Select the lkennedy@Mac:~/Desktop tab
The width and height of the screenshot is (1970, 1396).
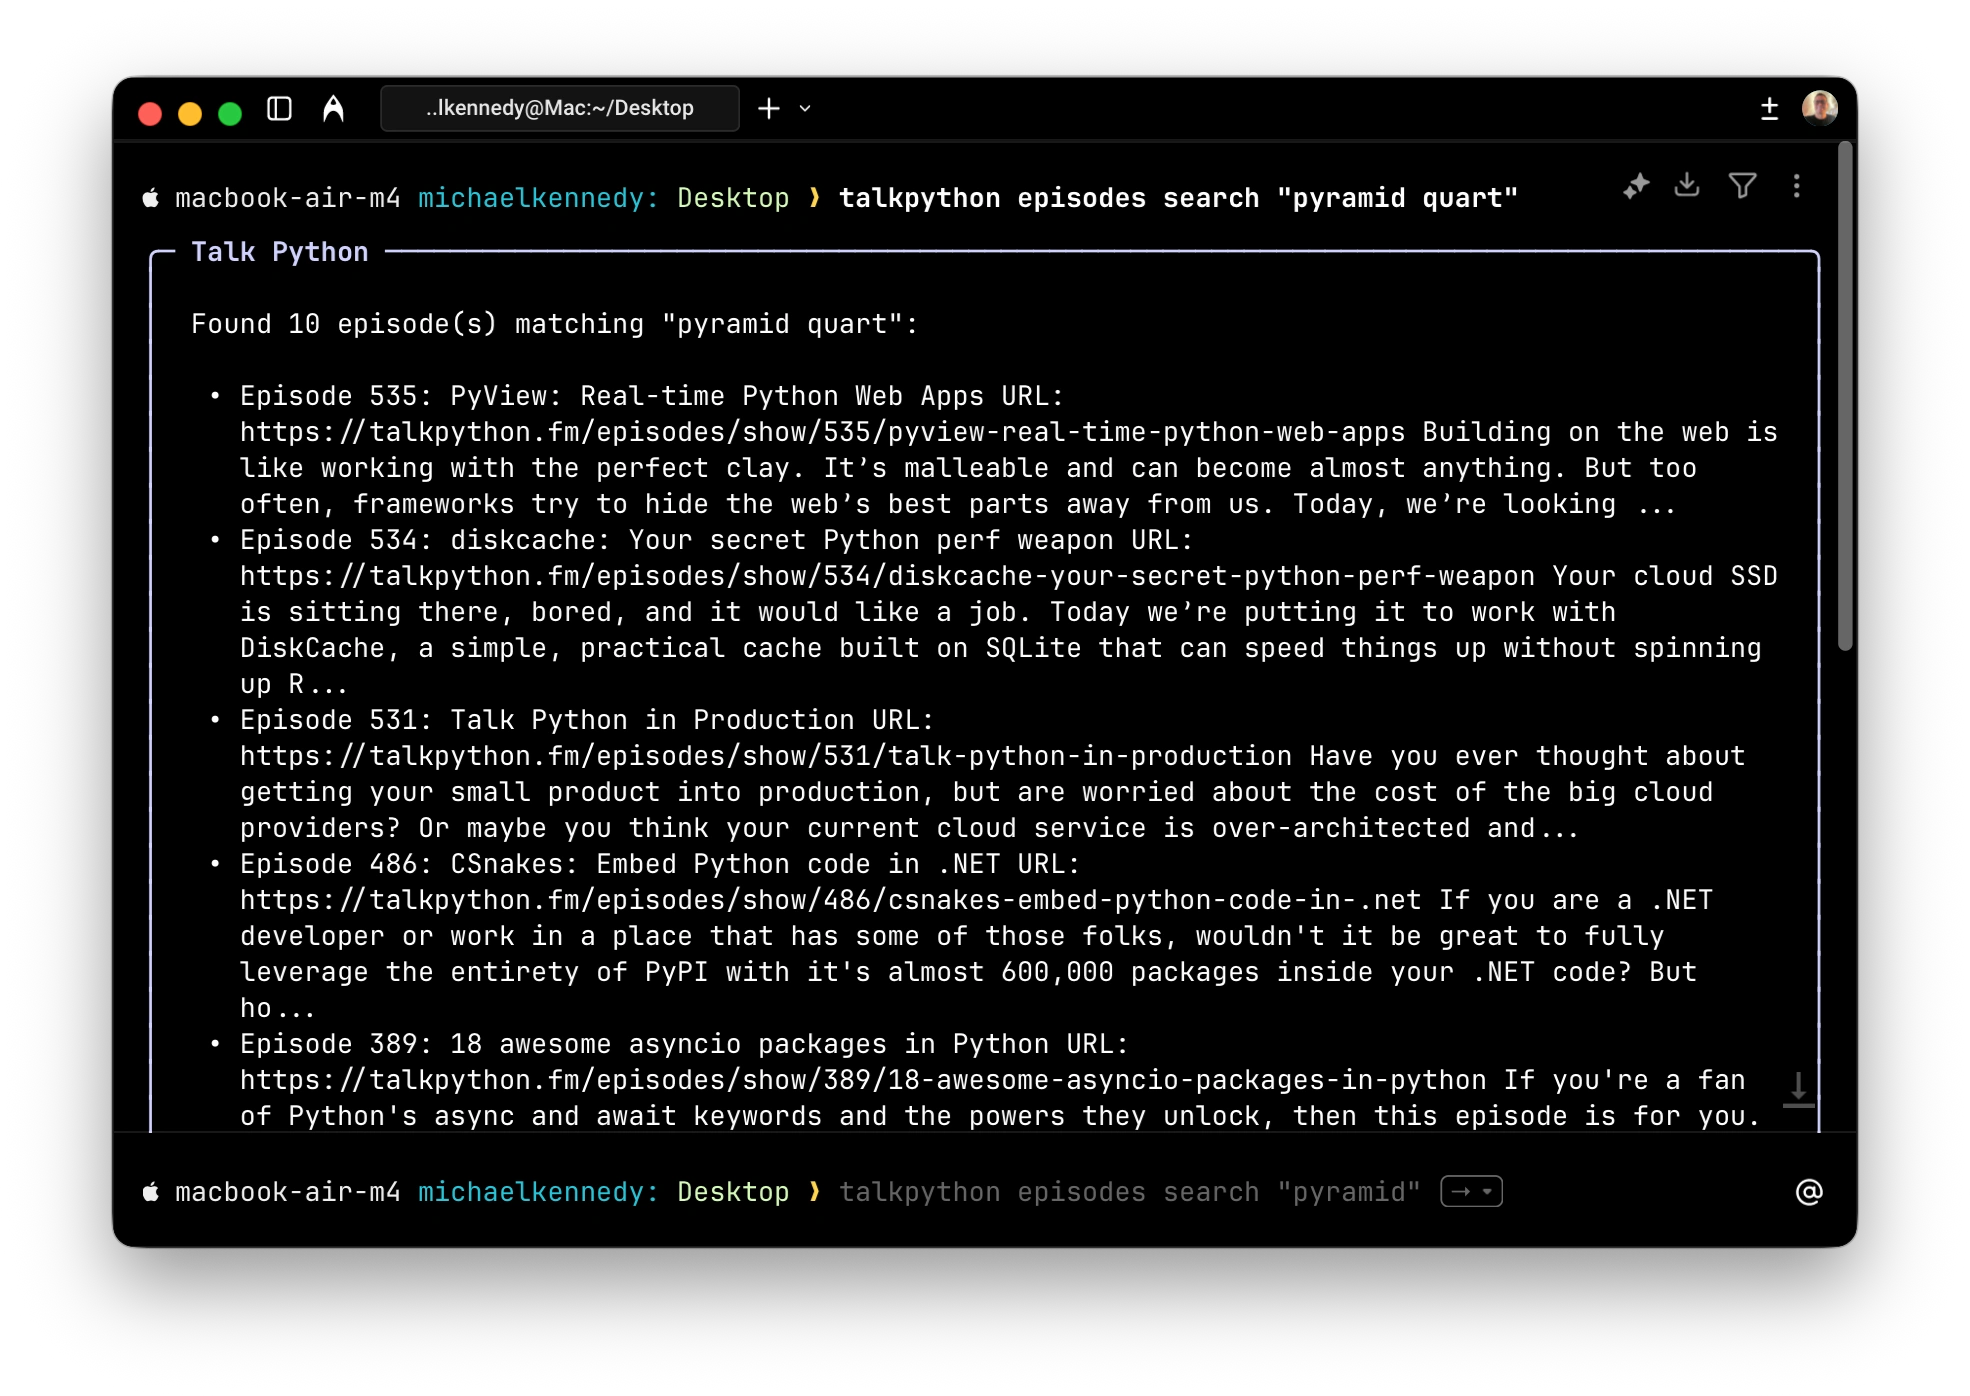(560, 108)
